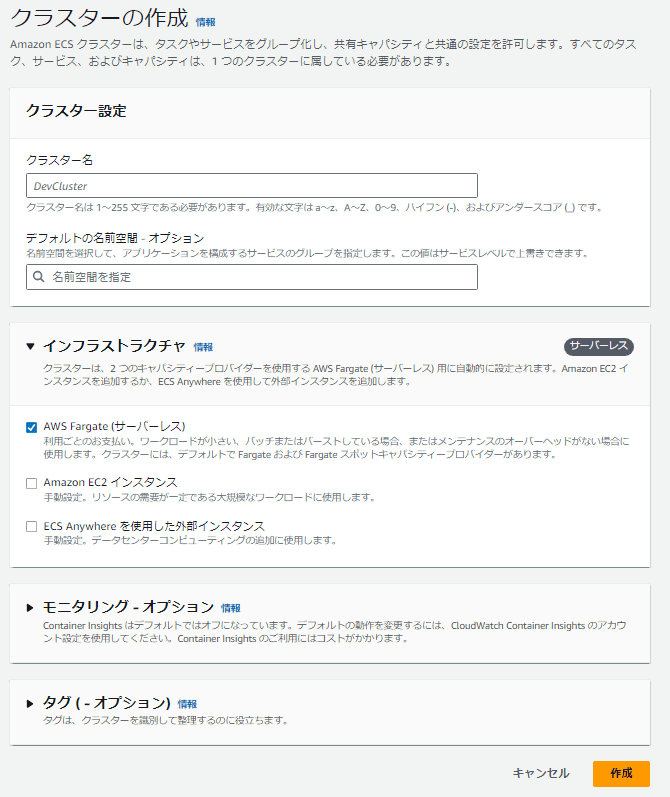This screenshot has height=797, width=670.
Task: Click the search magnifier icon in namespace field
Action: [38, 277]
